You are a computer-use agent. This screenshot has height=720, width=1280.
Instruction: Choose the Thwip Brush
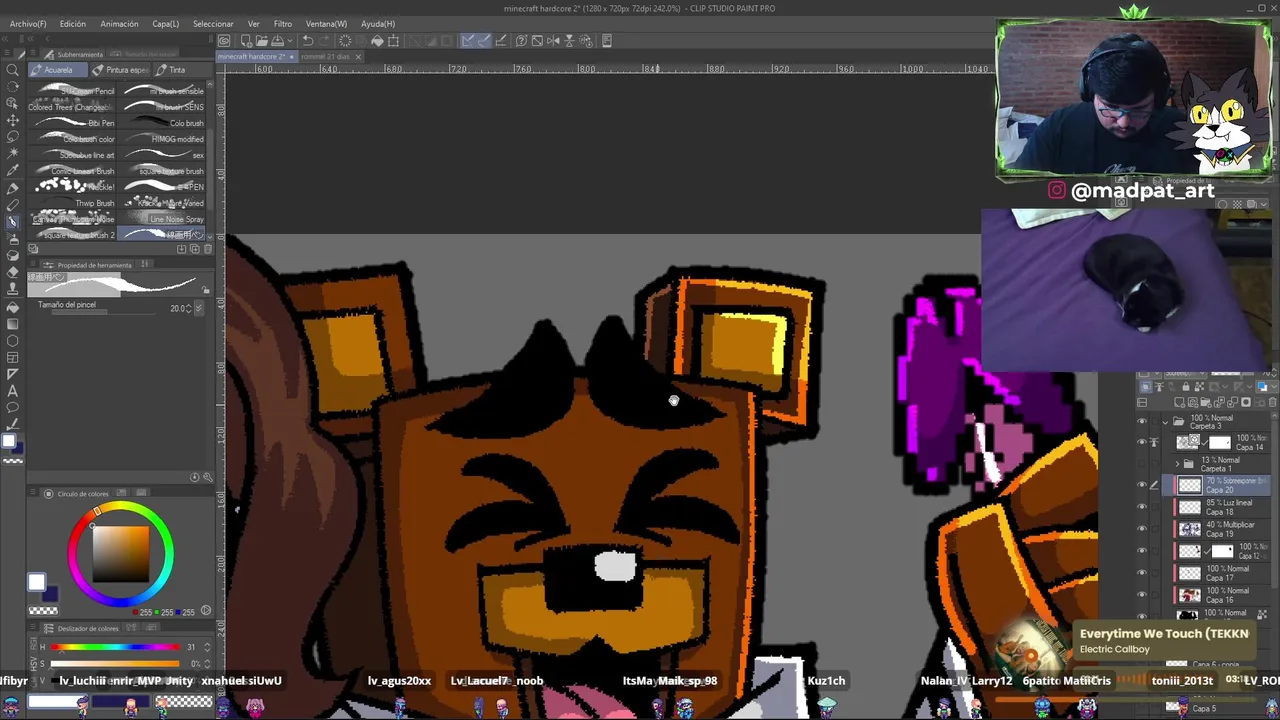[x=74, y=203]
